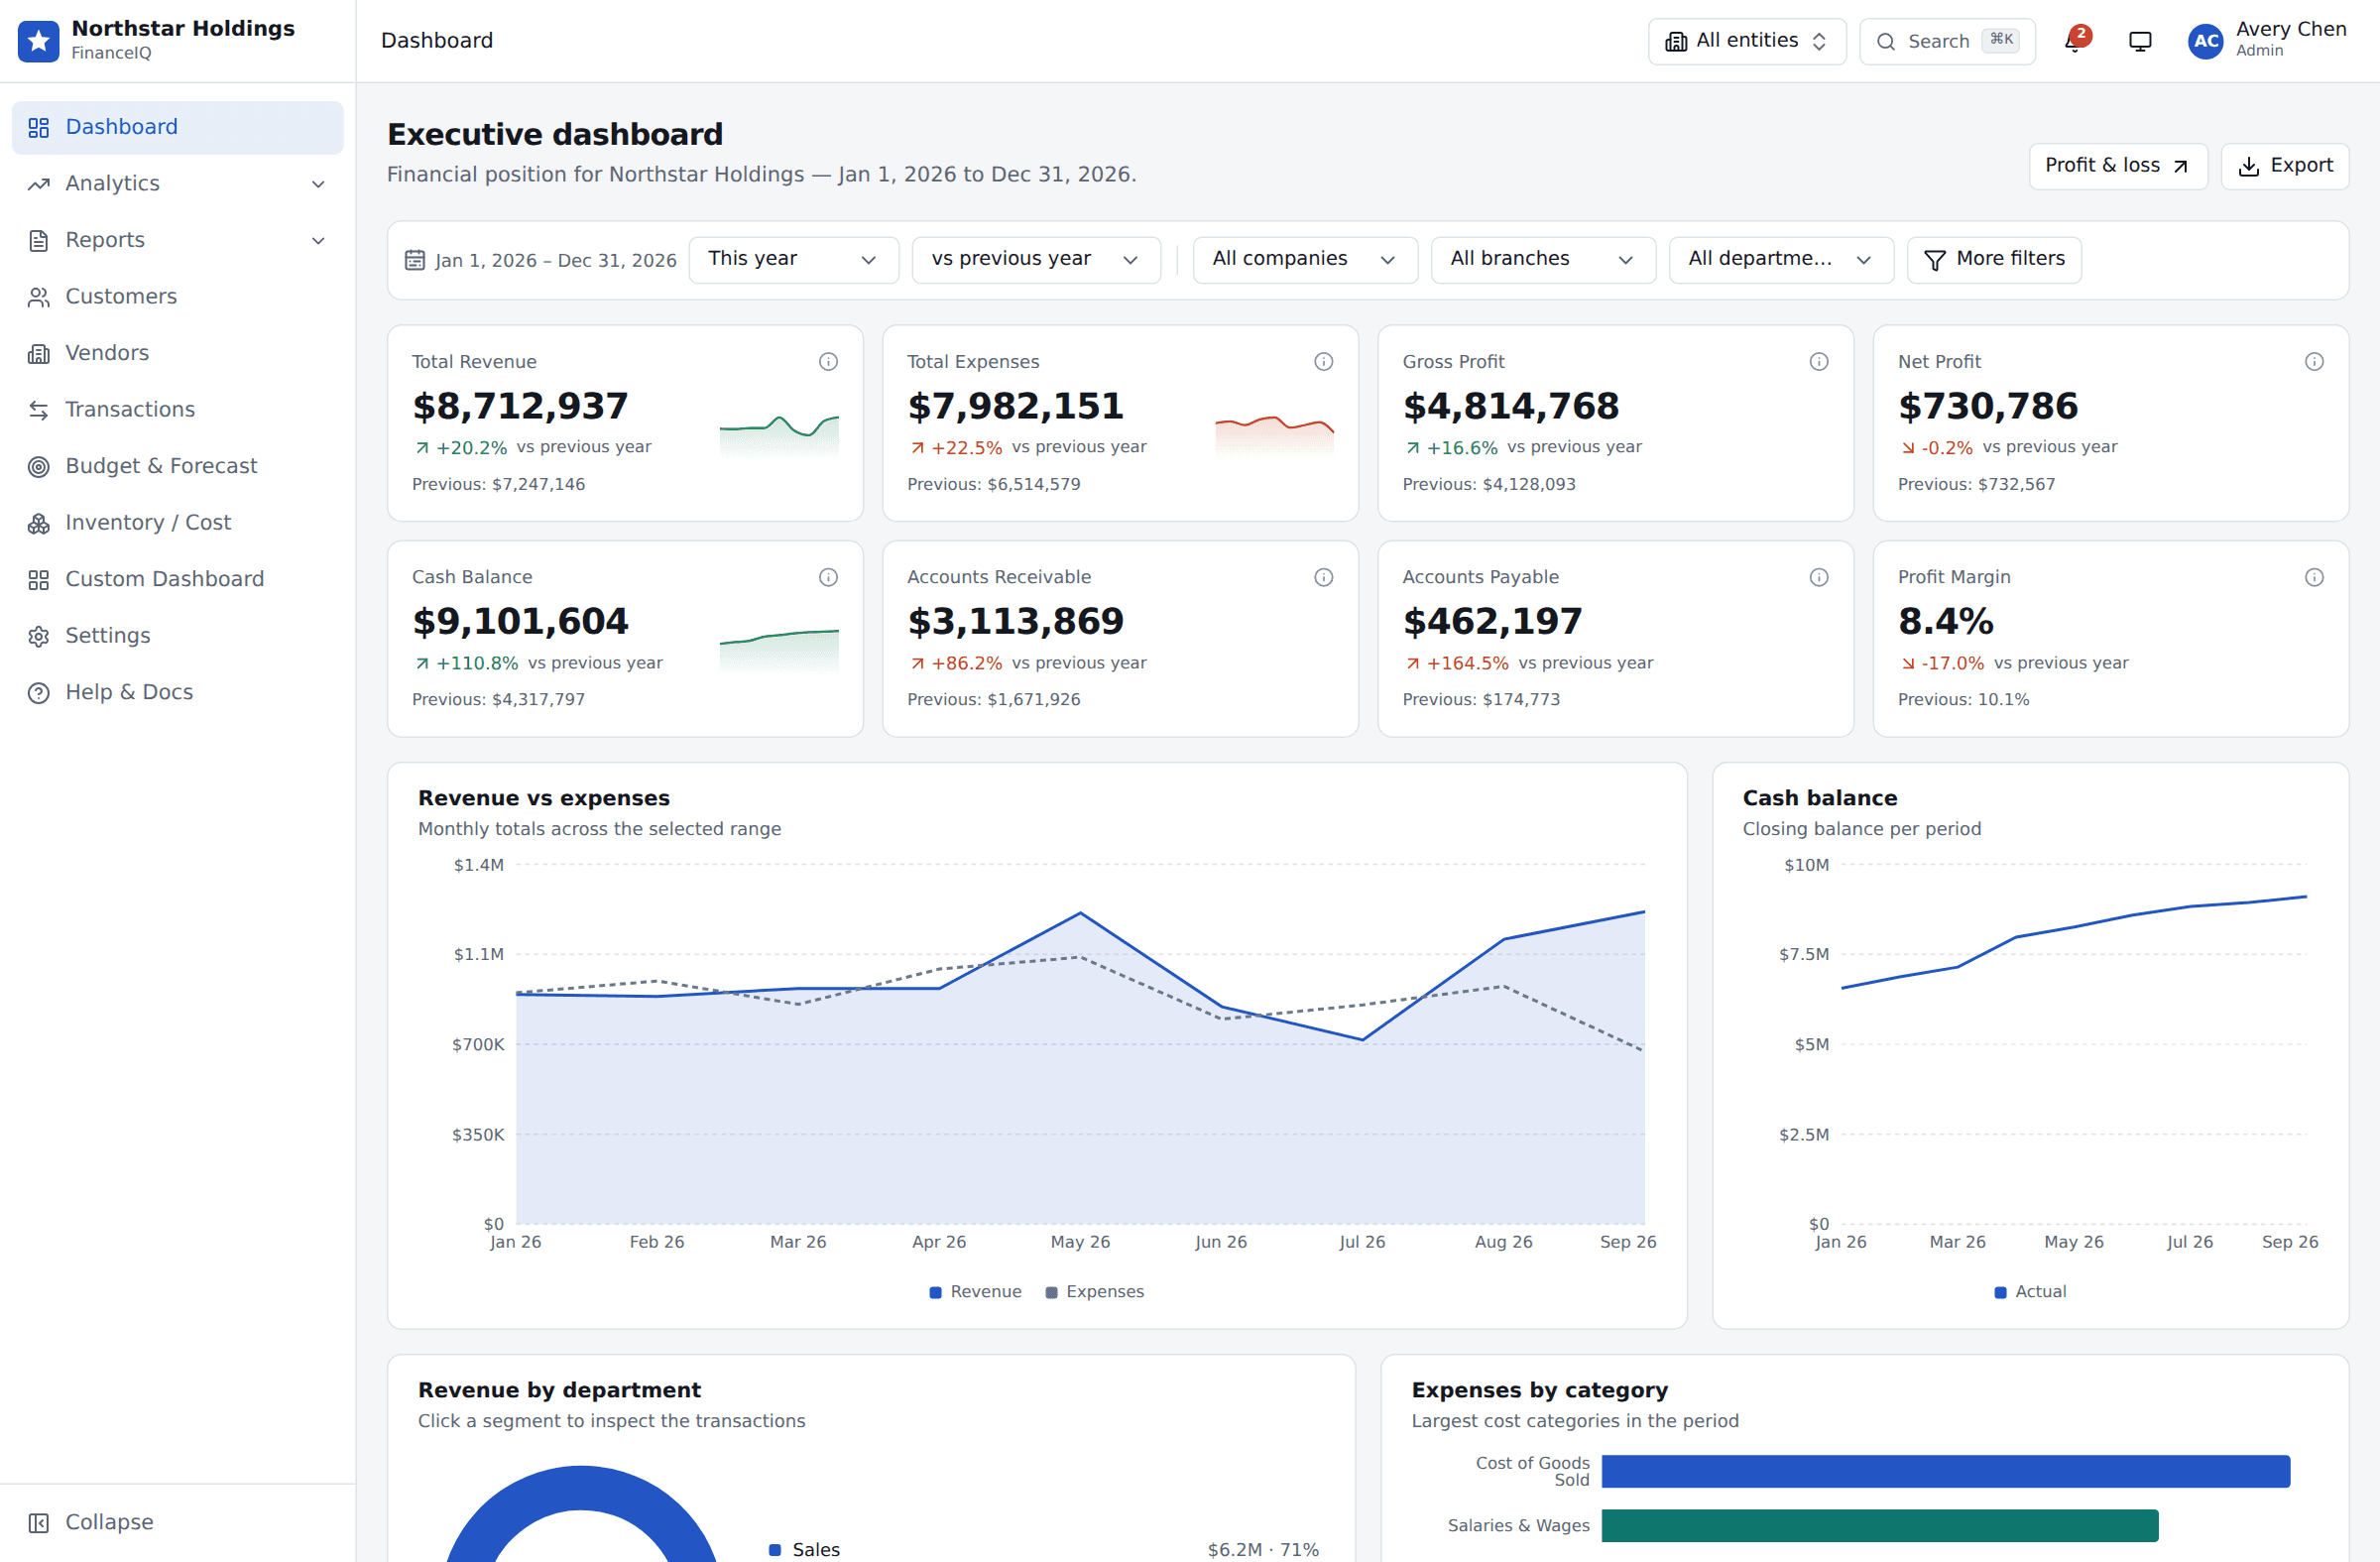Click the Profit & loss button
Screen dimensions: 2380x1562
coord(2117,166)
